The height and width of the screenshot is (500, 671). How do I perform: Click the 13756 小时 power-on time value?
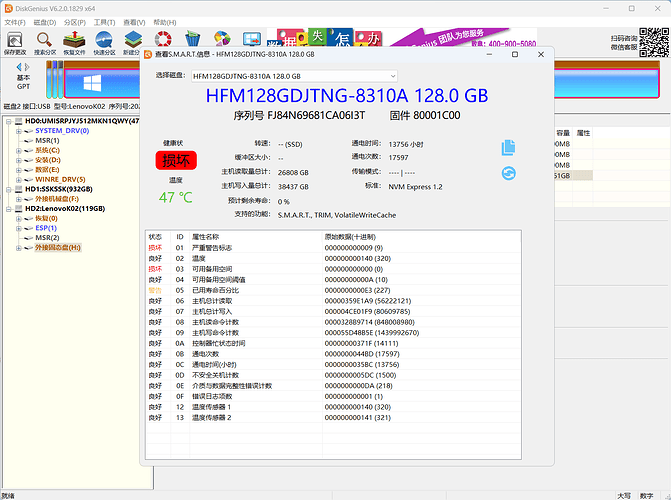tap(406, 145)
